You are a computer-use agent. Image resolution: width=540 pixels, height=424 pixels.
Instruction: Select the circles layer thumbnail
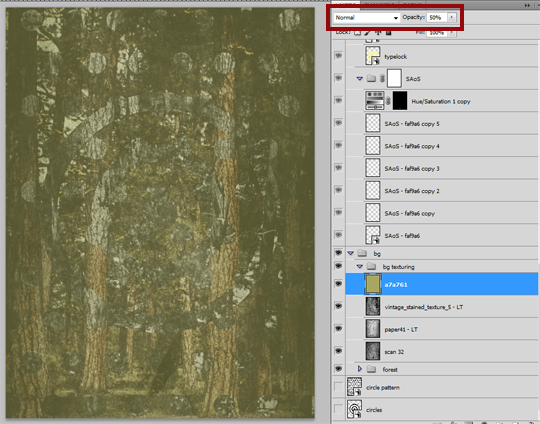point(354,409)
